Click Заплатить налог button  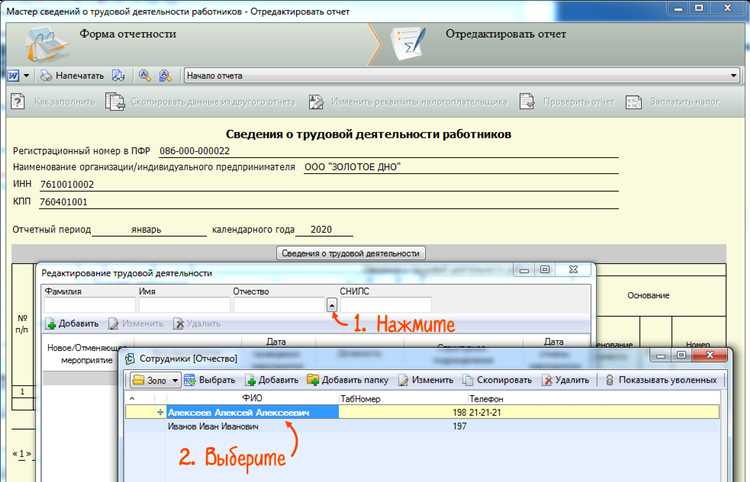pos(673,101)
